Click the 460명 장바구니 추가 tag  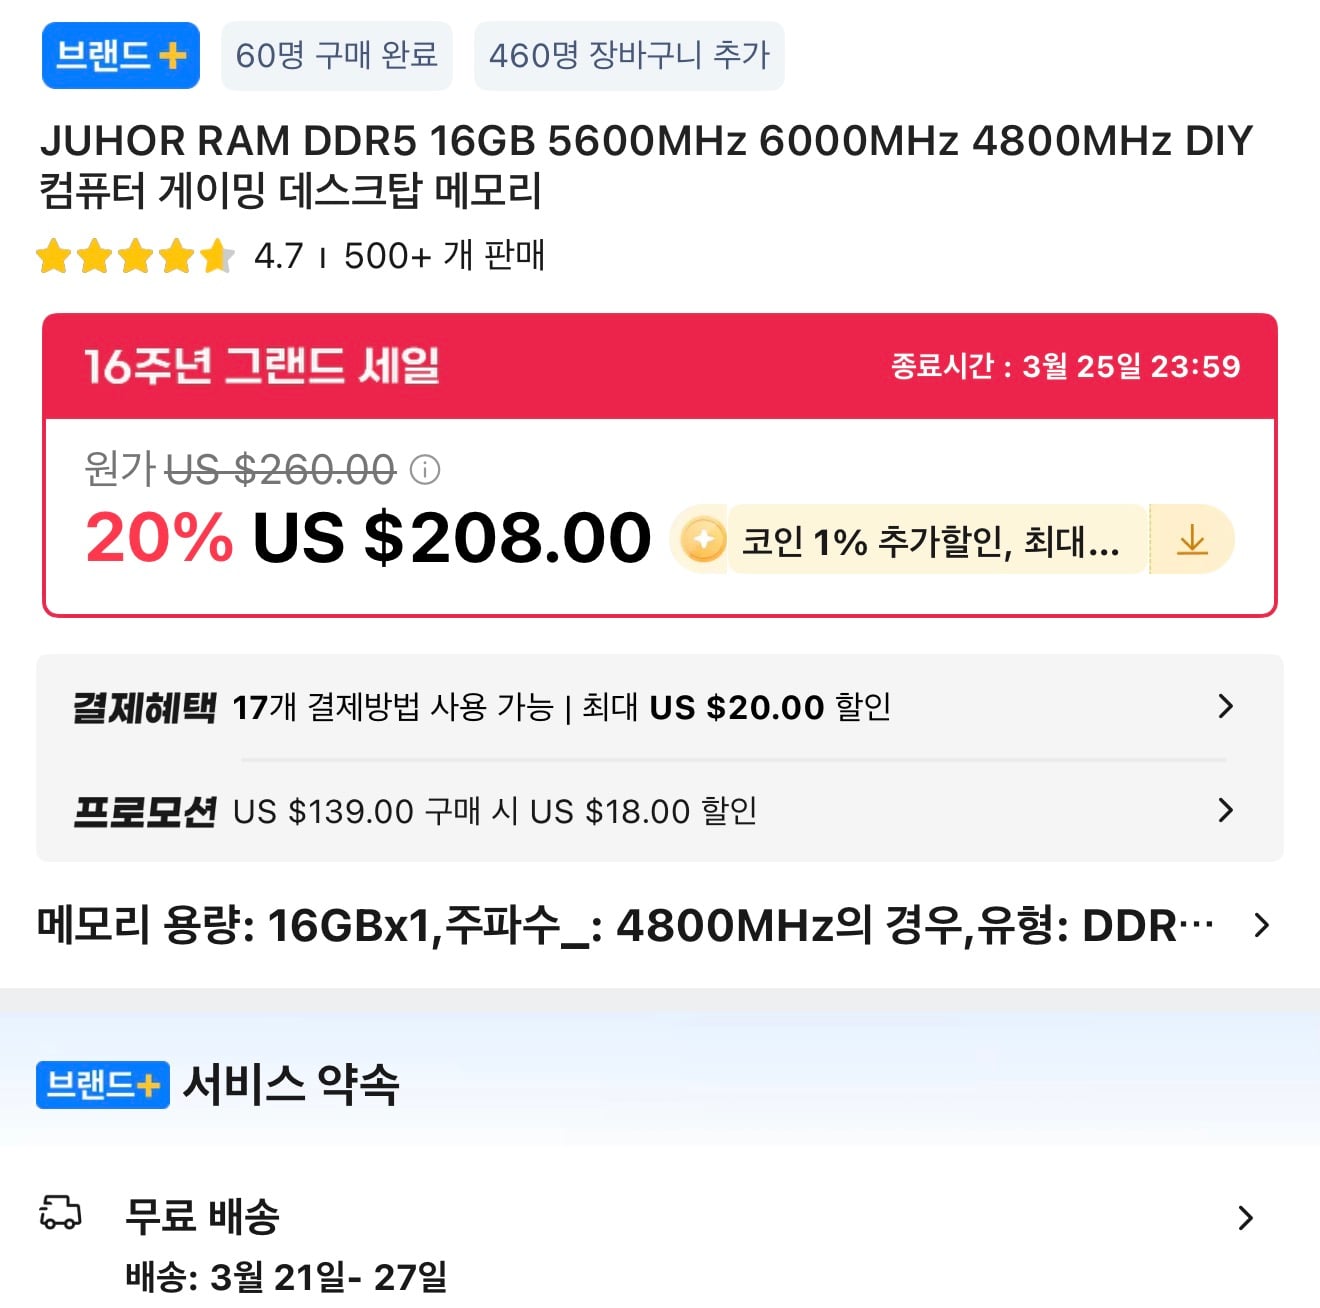(629, 56)
